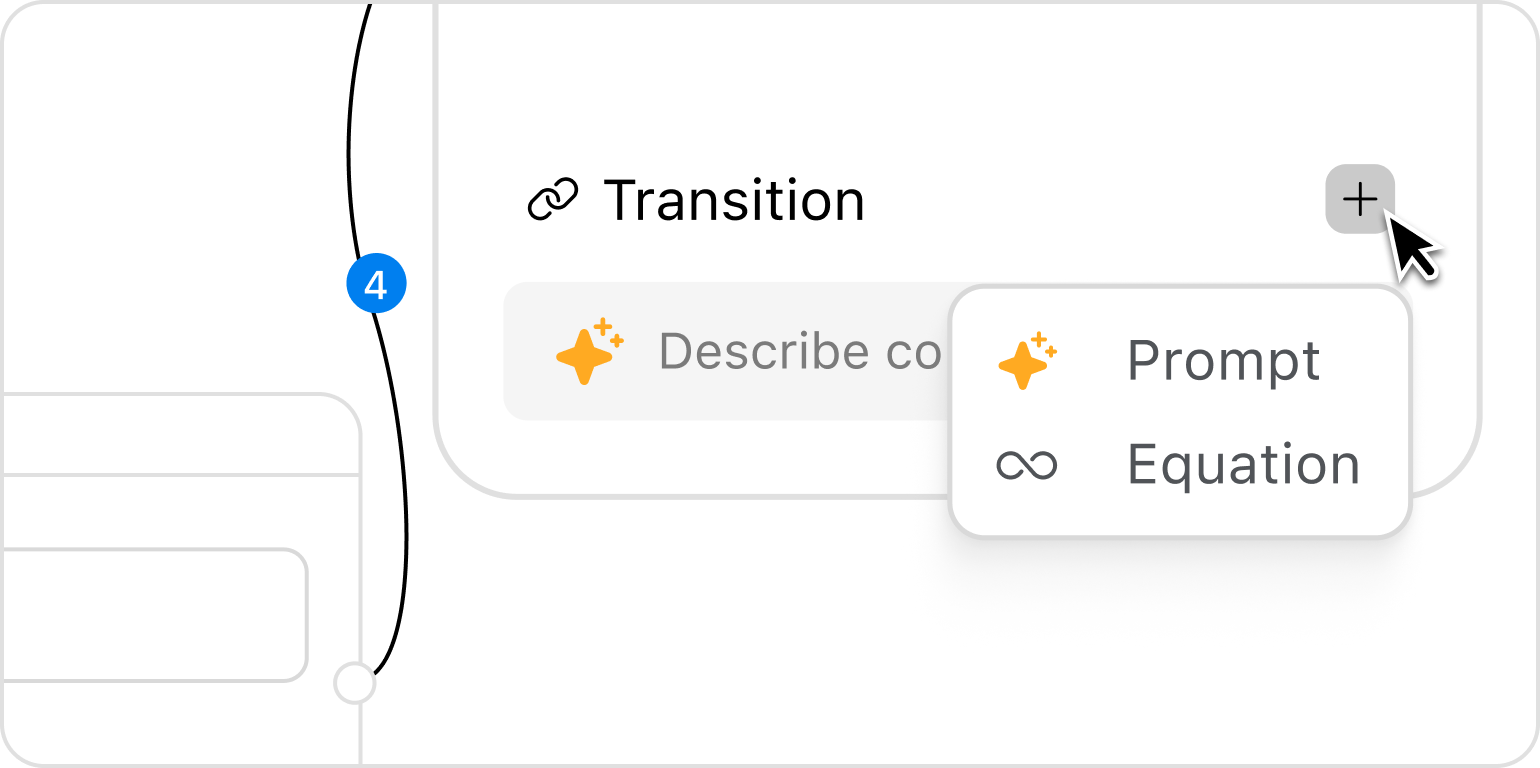Image resolution: width=1540 pixels, height=768 pixels.
Task: Click the Transition heading text
Action: click(734, 200)
